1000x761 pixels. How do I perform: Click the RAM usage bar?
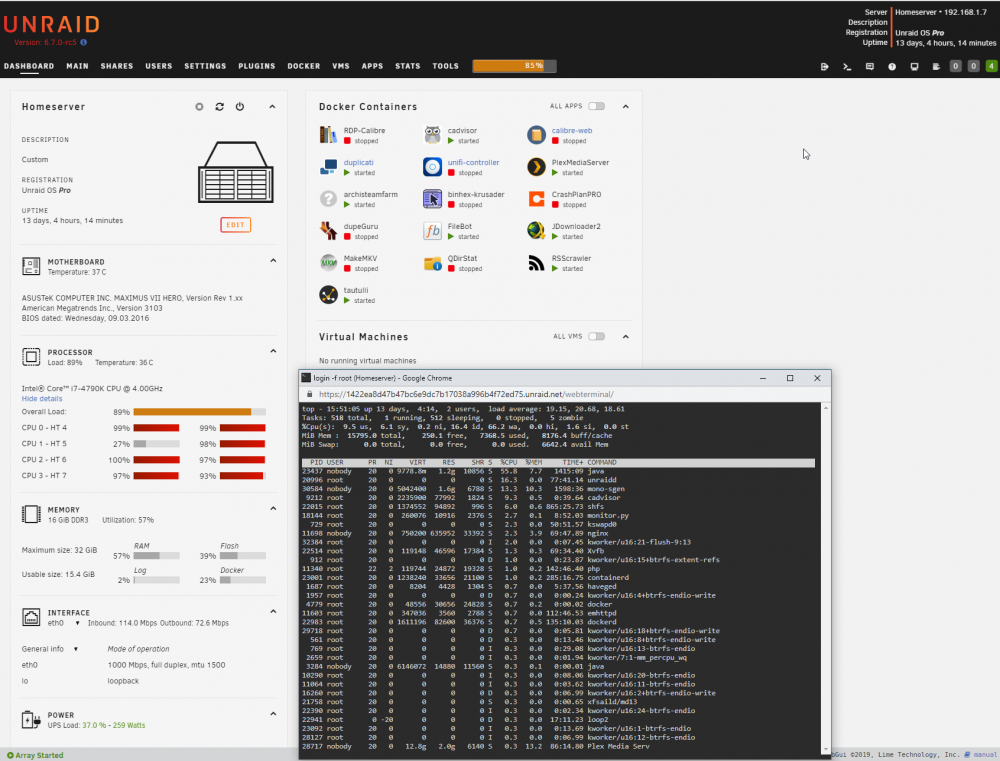pos(156,556)
